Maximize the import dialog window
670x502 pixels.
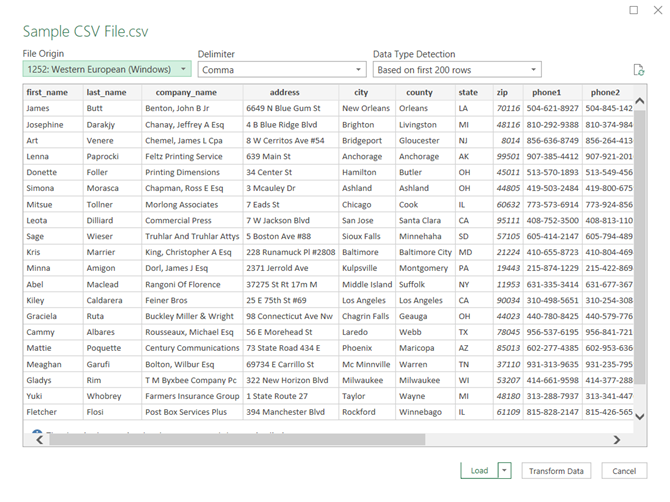coord(634,10)
